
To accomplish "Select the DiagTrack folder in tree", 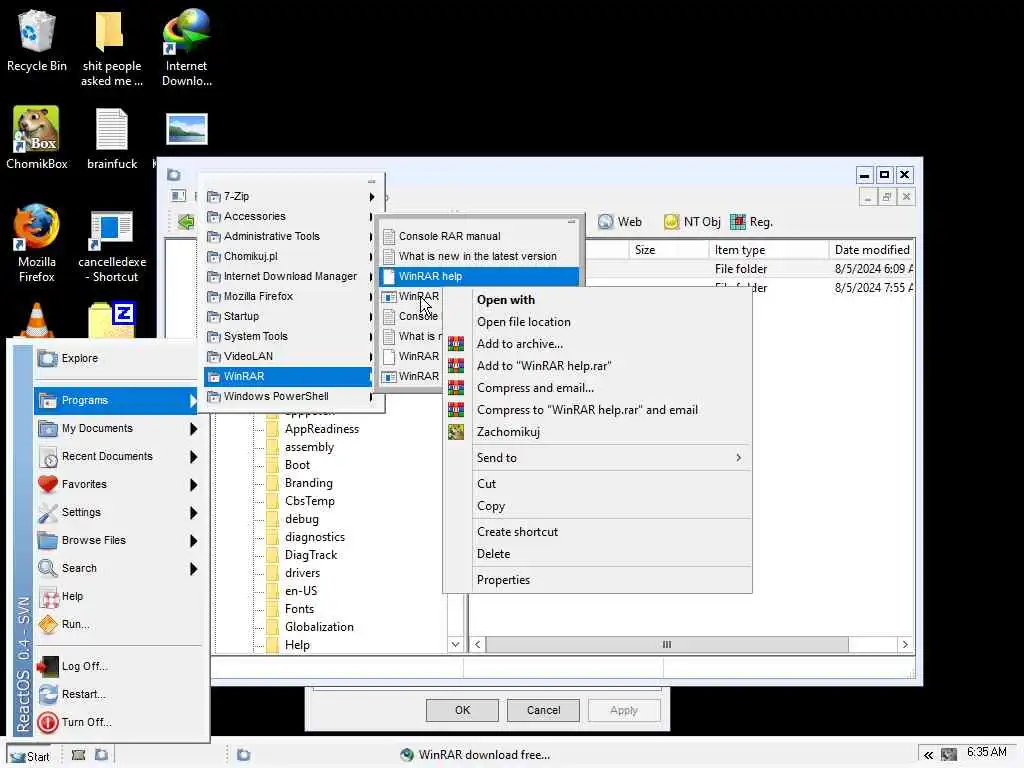I will [x=311, y=555].
